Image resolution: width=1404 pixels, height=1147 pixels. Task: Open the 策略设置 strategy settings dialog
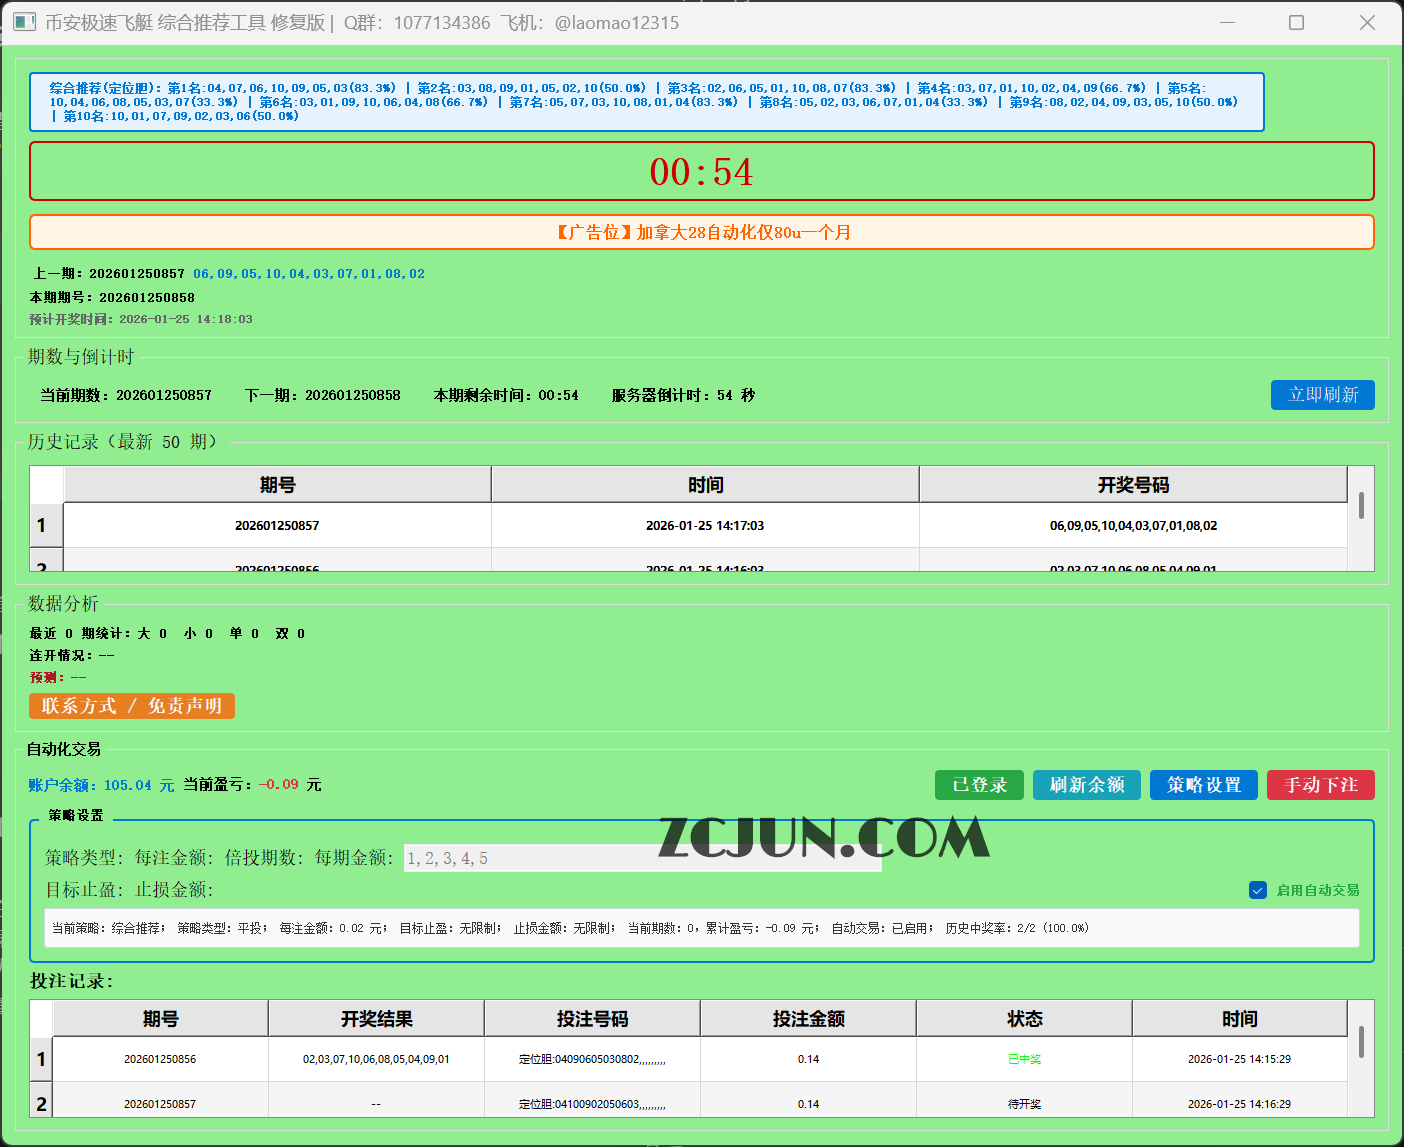(x=1203, y=785)
